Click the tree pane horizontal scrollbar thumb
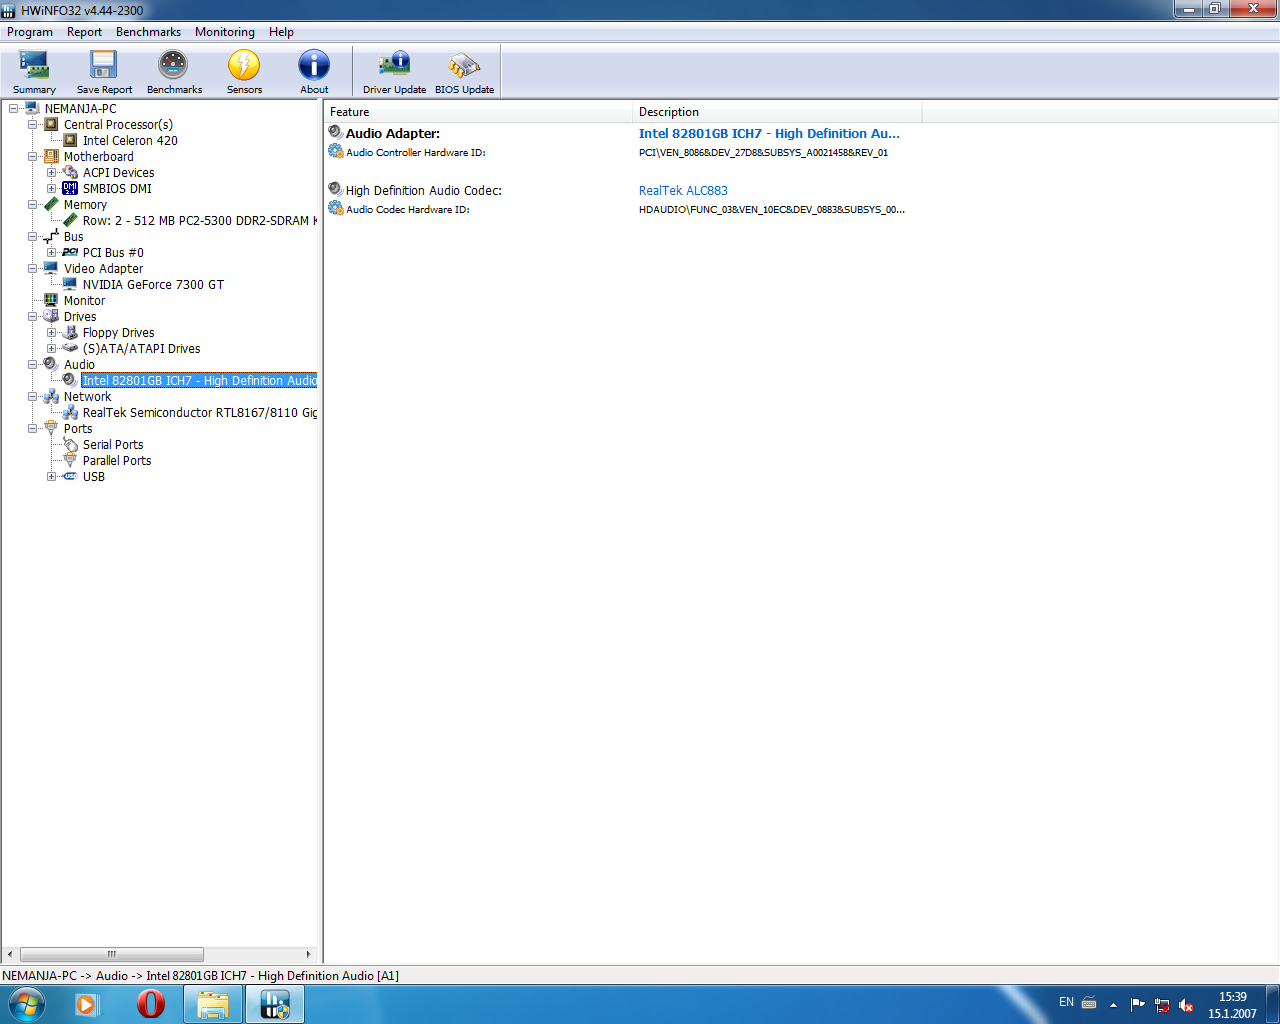The image size is (1280, 1024). coord(112,954)
